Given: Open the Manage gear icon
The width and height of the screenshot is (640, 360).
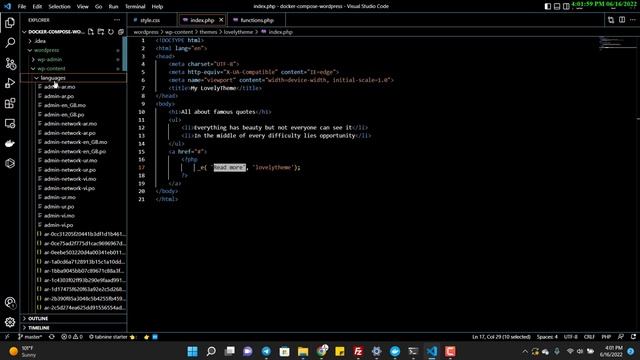Looking at the screenshot, I should [10, 322].
